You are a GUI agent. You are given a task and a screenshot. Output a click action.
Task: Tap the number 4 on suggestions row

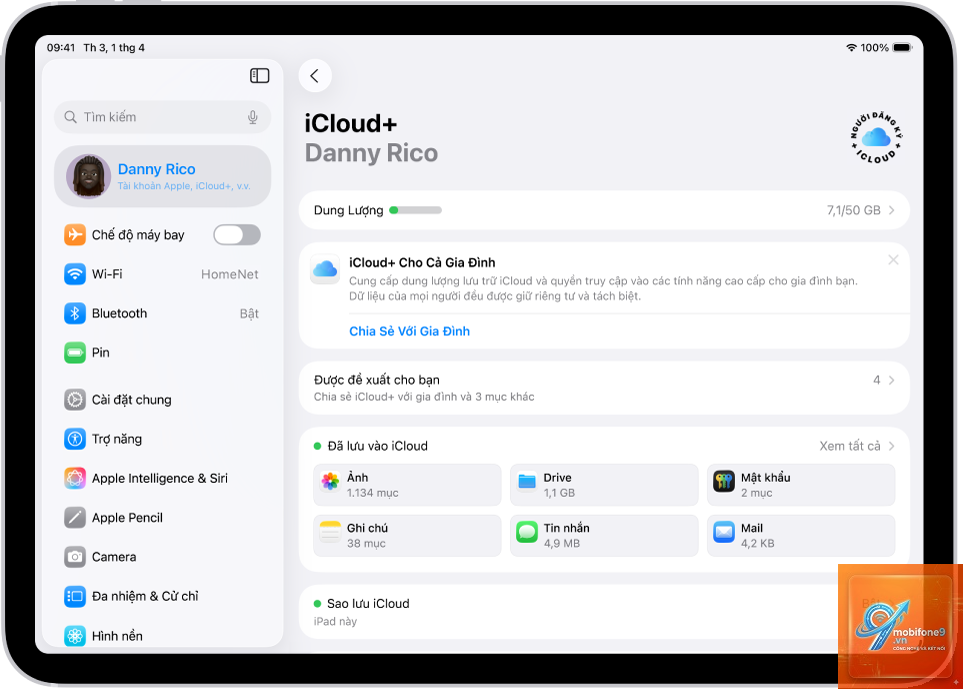pos(876,380)
